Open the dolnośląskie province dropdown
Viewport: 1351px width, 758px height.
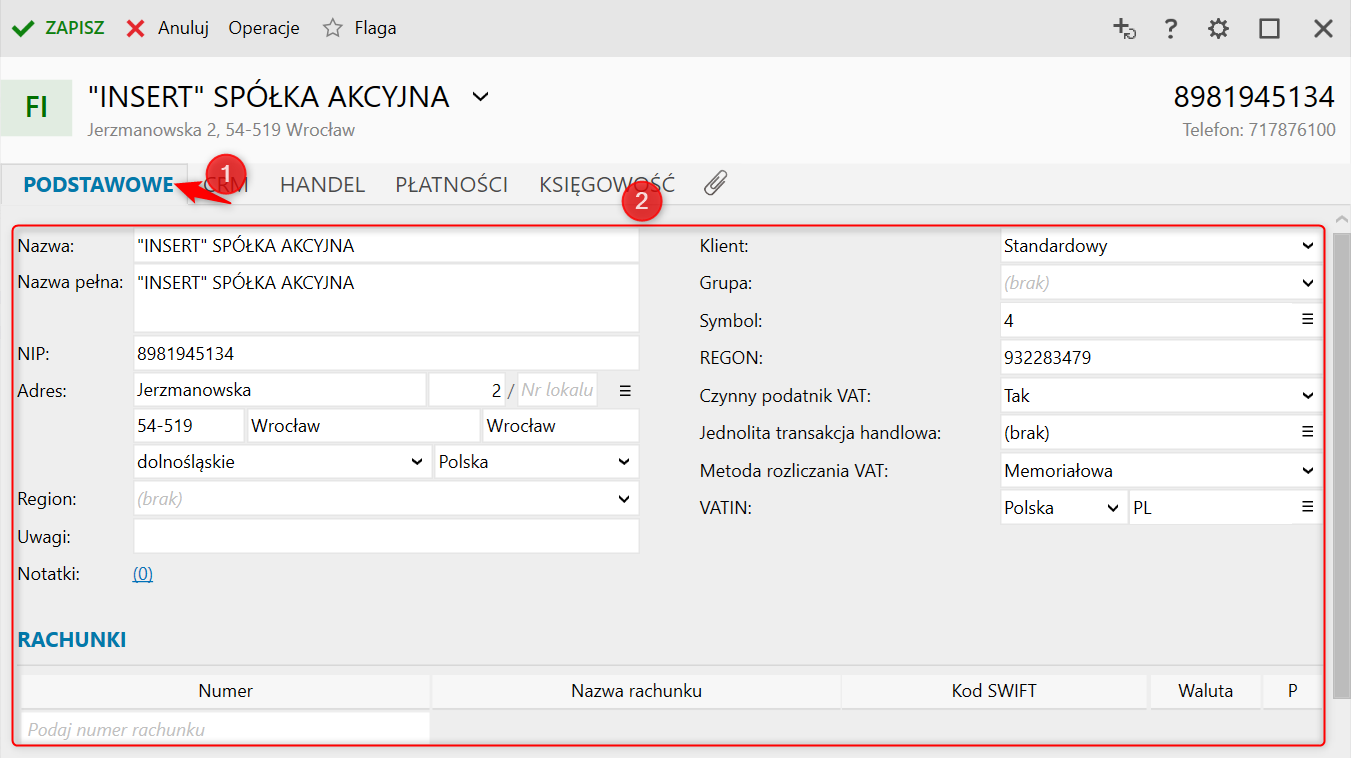pyautogui.click(x=417, y=462)
